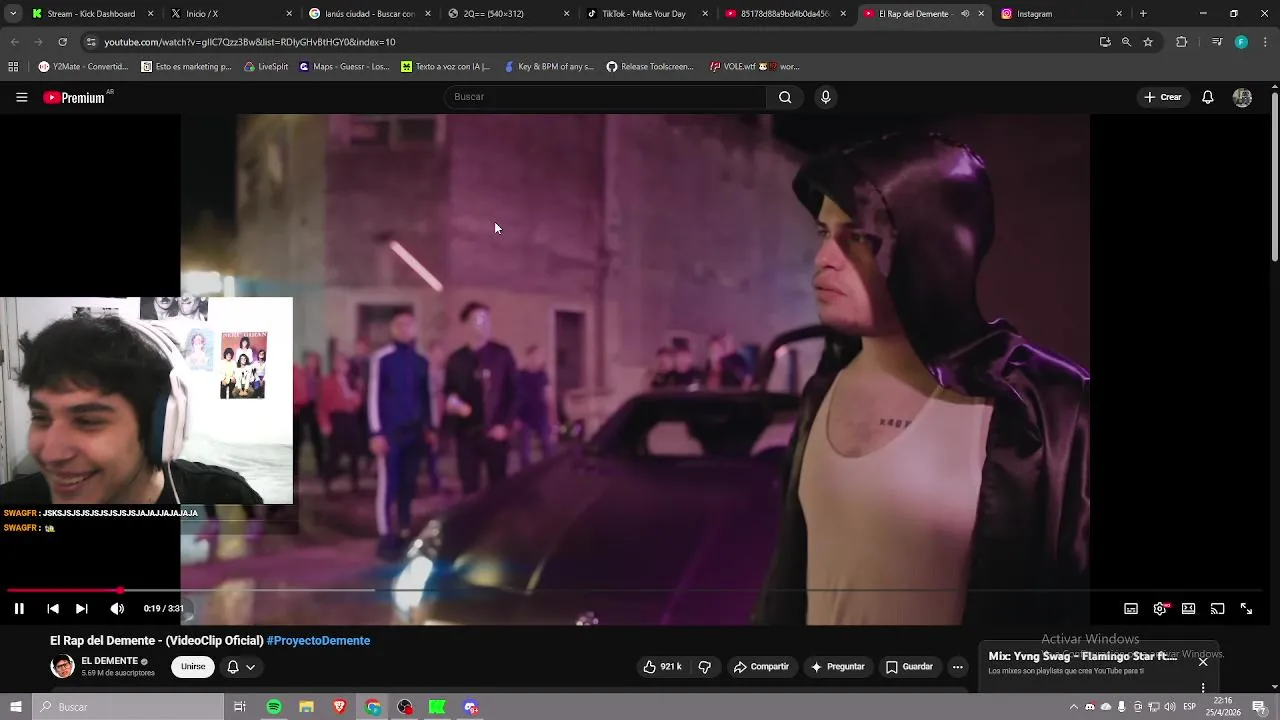
Task: Open tab search dropdown arrow
Action: (x=12, y=14)
